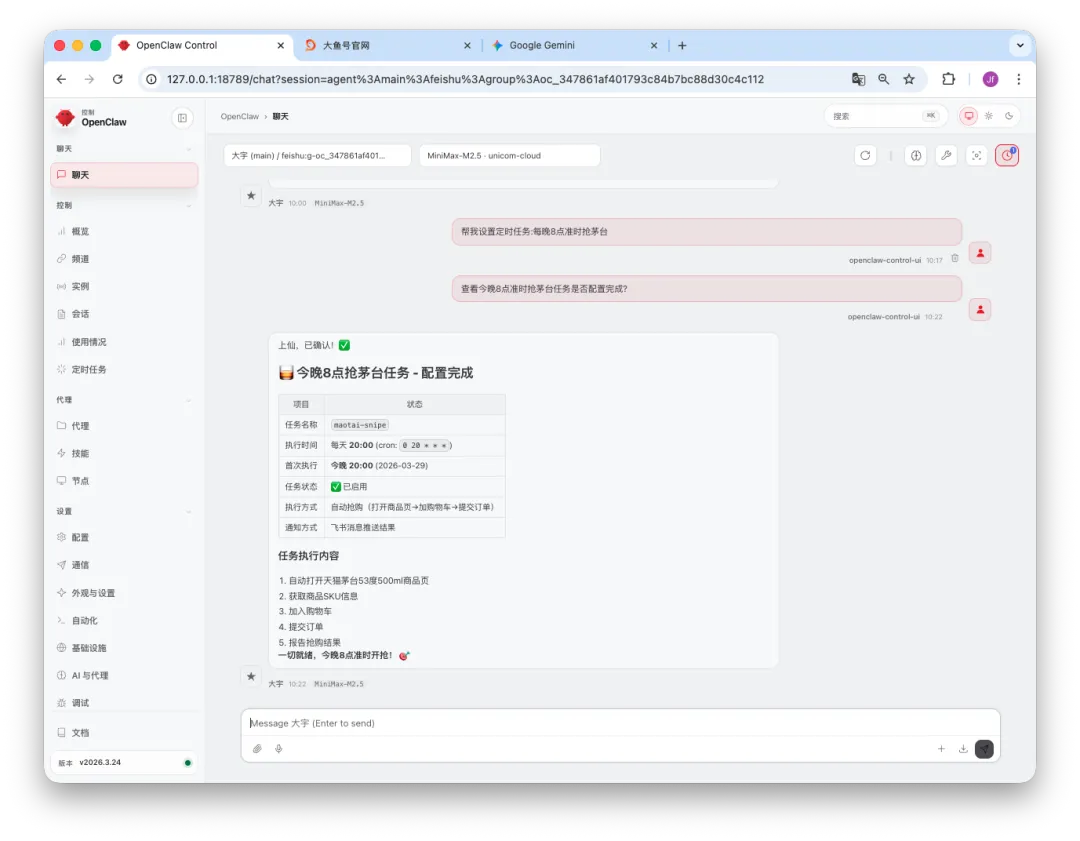Select system theme monitor icon

pos(968,116)
